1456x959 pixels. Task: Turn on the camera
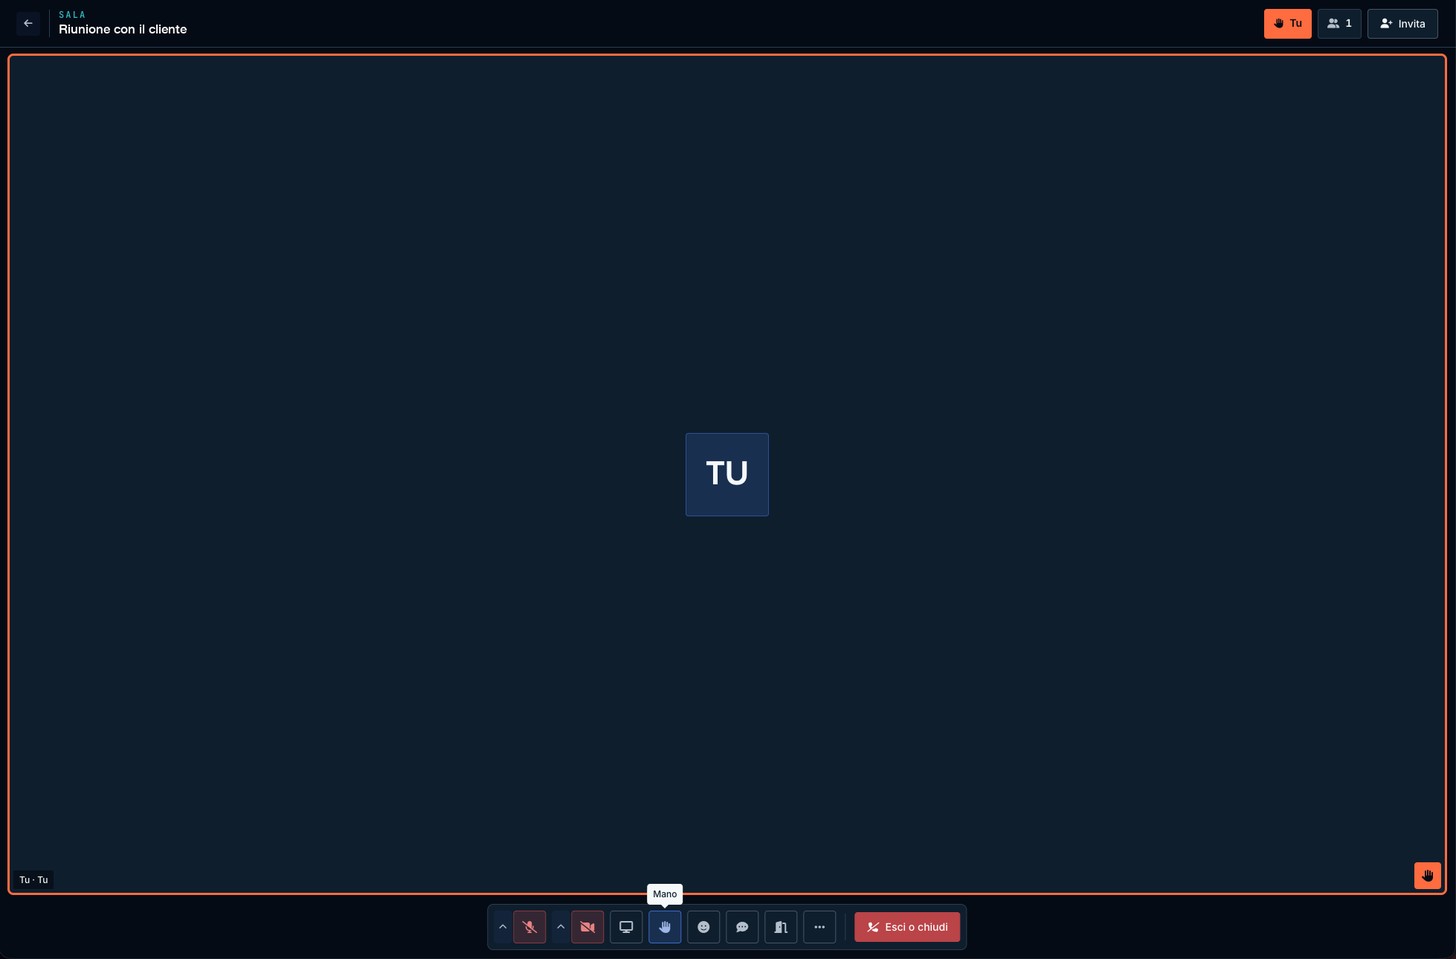(x=588, y=927)
